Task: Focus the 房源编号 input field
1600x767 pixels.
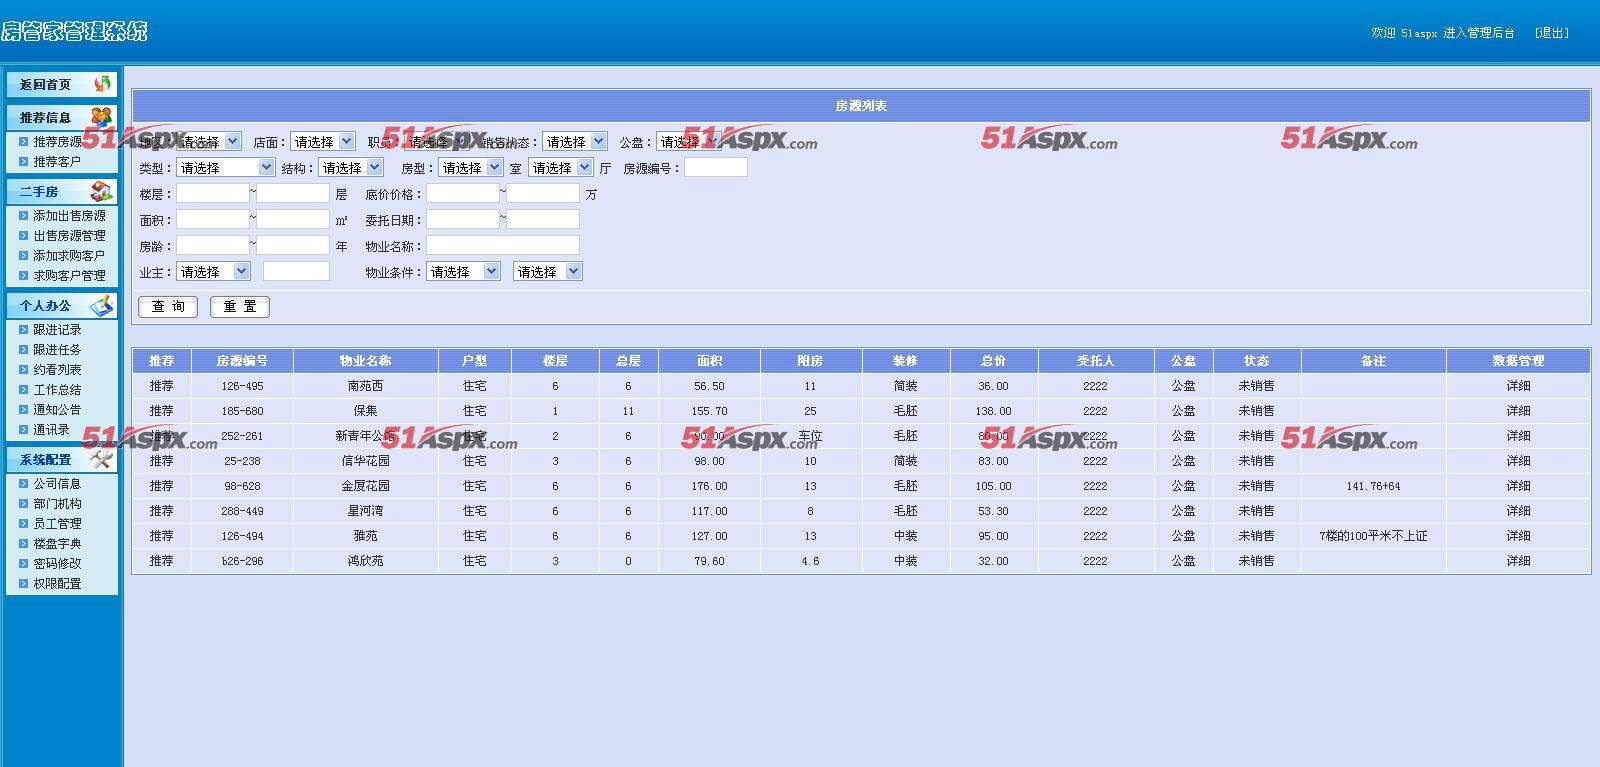Action: tap(716, 168)
